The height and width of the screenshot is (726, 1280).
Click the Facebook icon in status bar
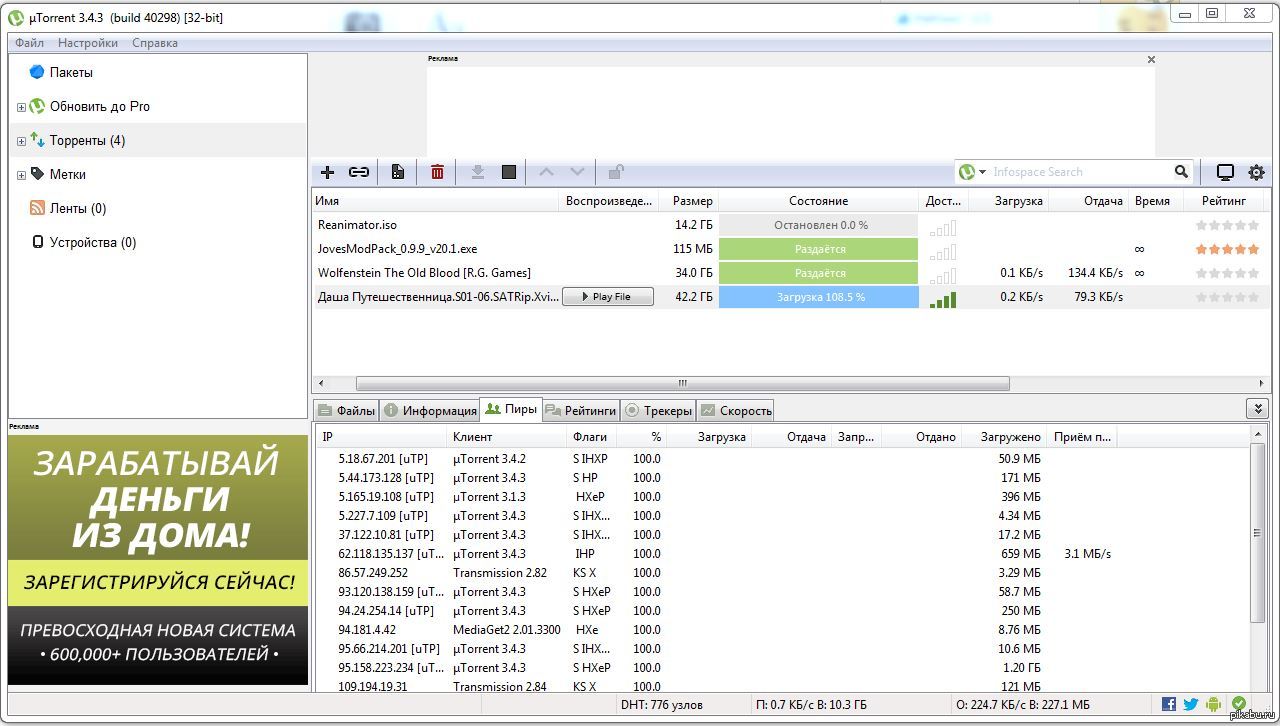pos(1169,704)
